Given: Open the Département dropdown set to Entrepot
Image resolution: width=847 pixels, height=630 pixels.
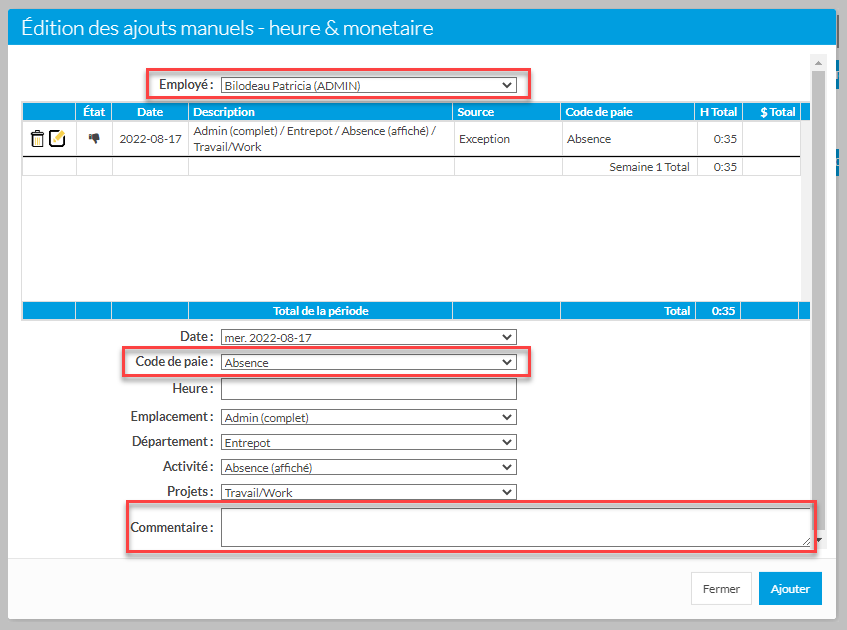Looking at the screenshot, I should pyautogui.click(x=368, y=443).
